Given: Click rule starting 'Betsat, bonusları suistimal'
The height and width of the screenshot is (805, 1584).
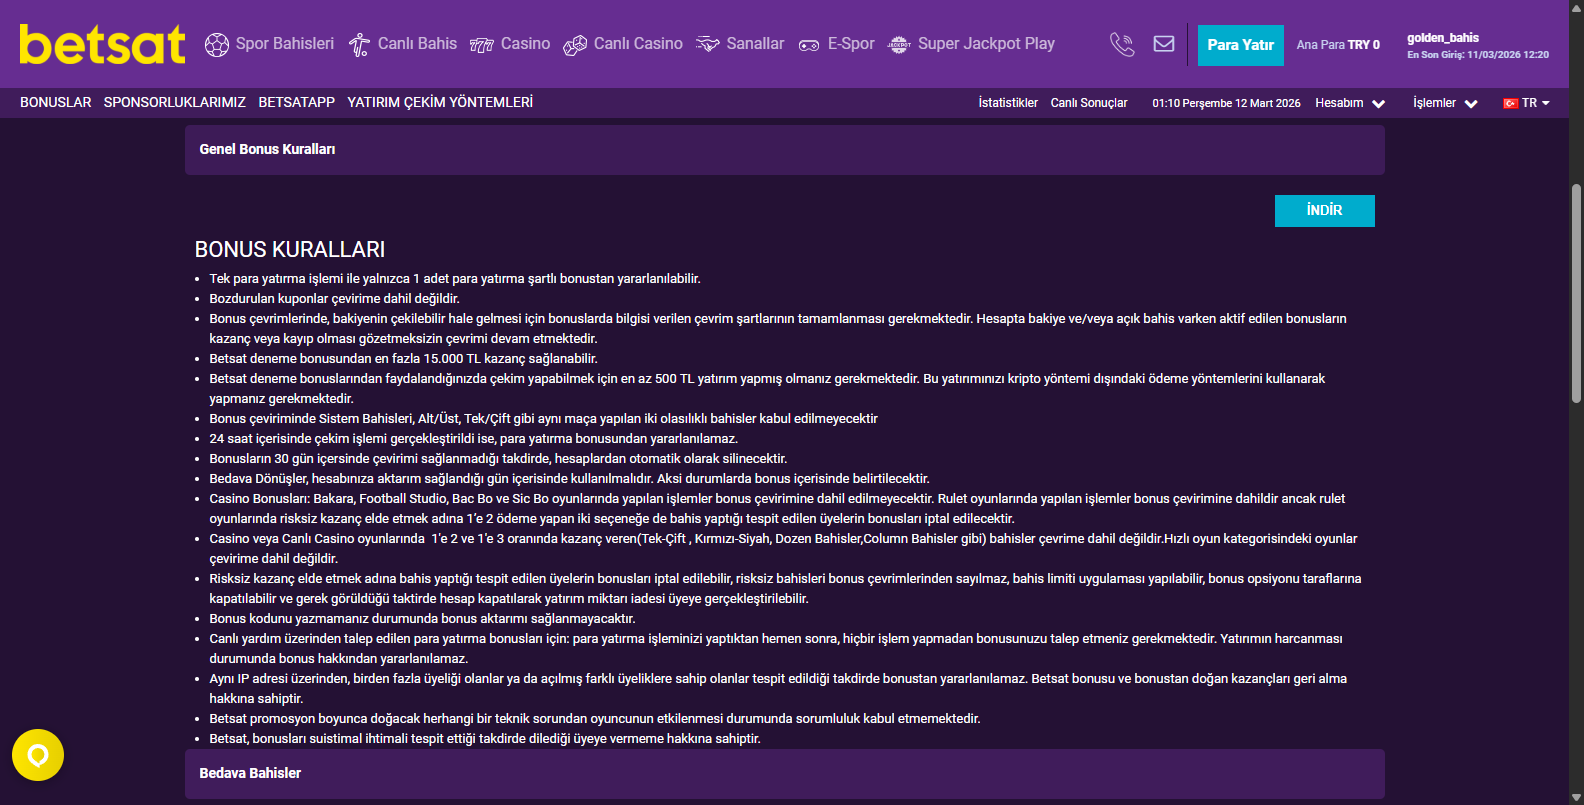Looking at the screenshot, I should [x=485, y=739].
